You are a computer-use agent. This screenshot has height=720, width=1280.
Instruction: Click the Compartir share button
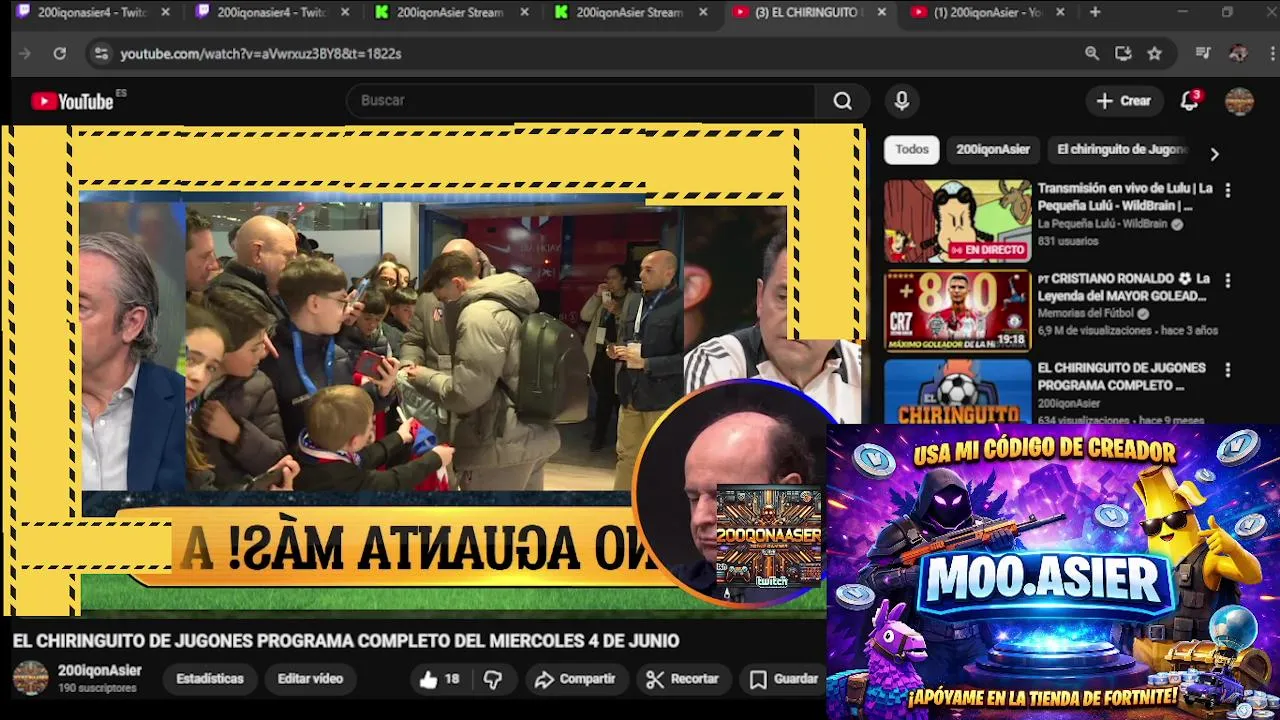pos(574,679)
